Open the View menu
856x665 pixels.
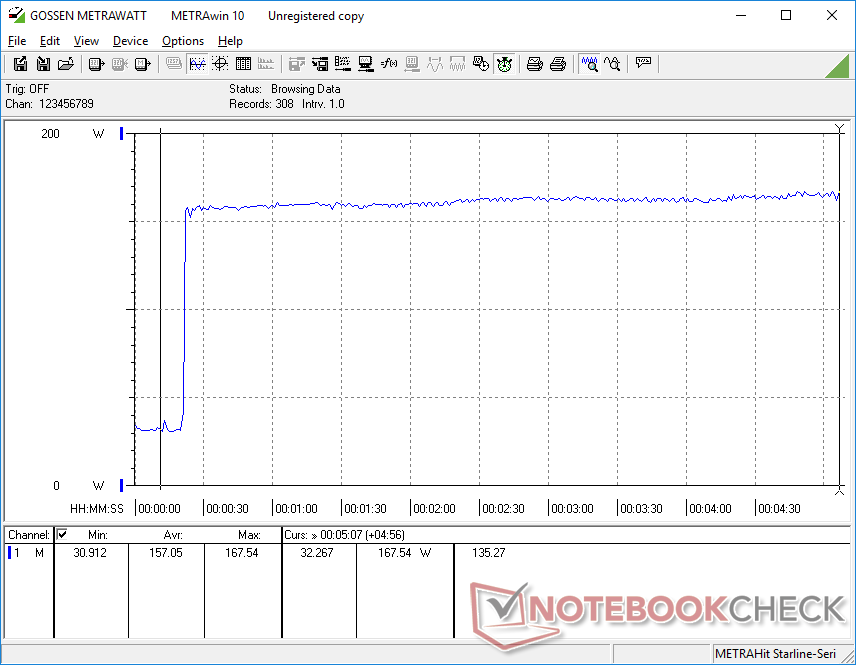pos(86,41)
